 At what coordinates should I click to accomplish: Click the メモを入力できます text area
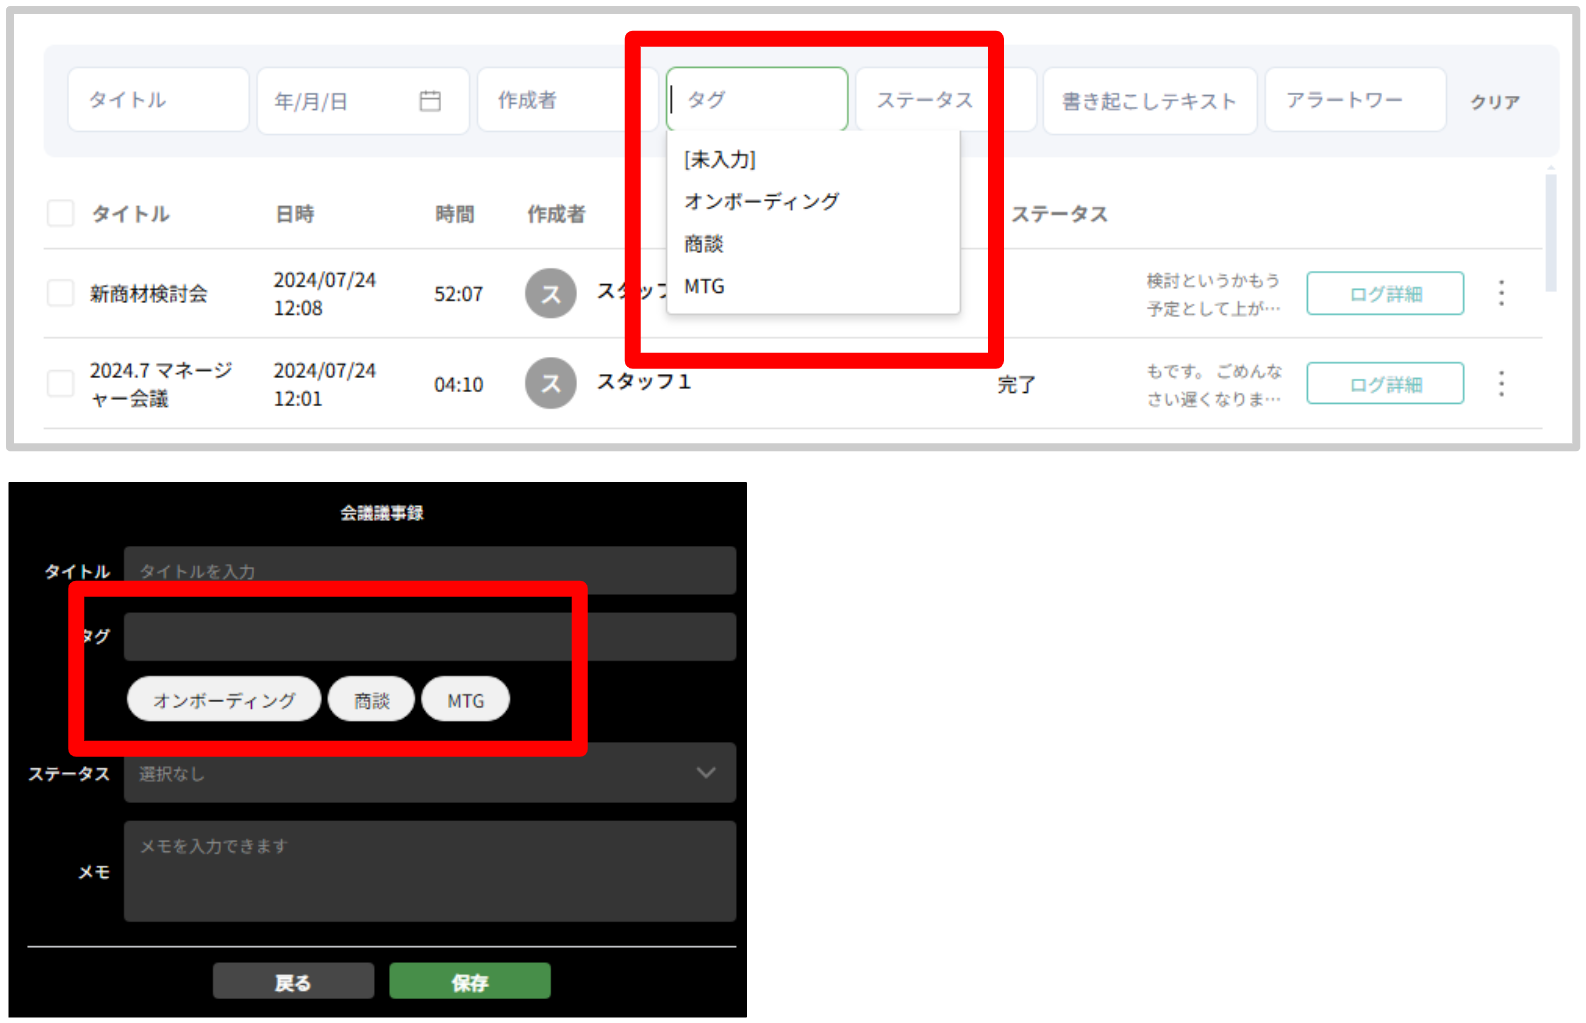click(x=430, y=871)
